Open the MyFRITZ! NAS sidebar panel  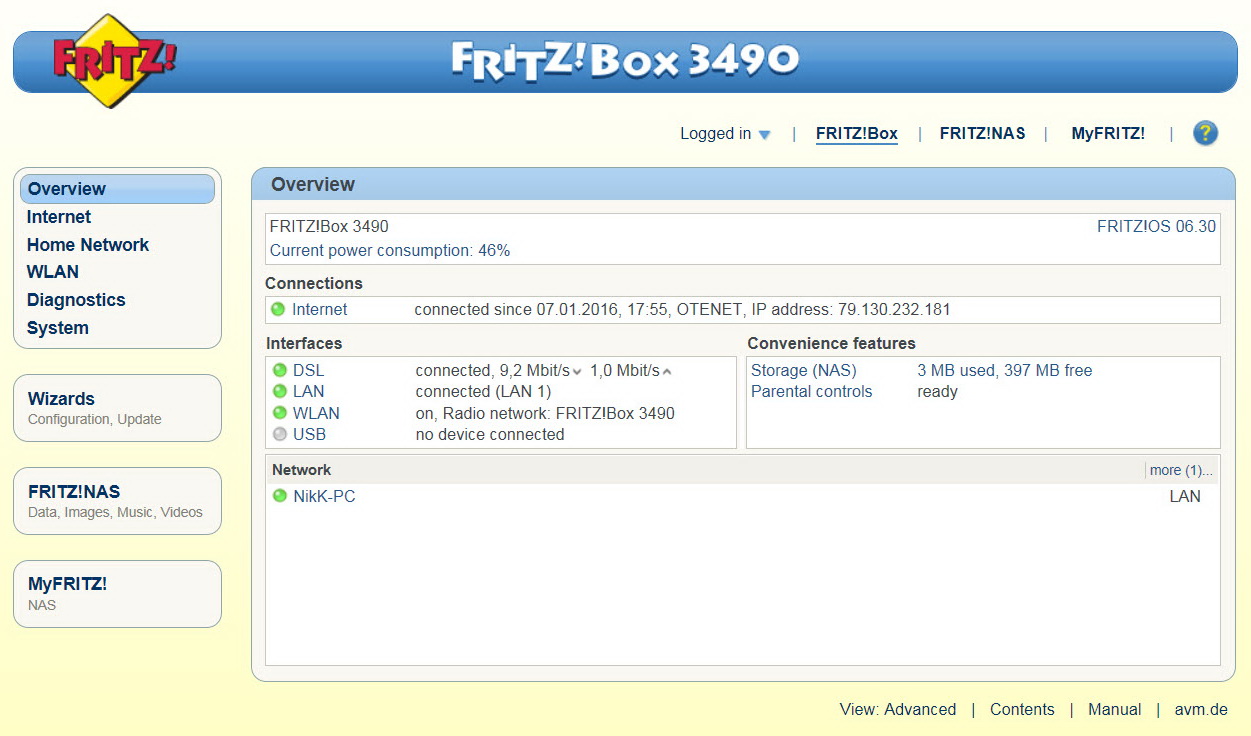pyautogui.click(x=117, y=594)
